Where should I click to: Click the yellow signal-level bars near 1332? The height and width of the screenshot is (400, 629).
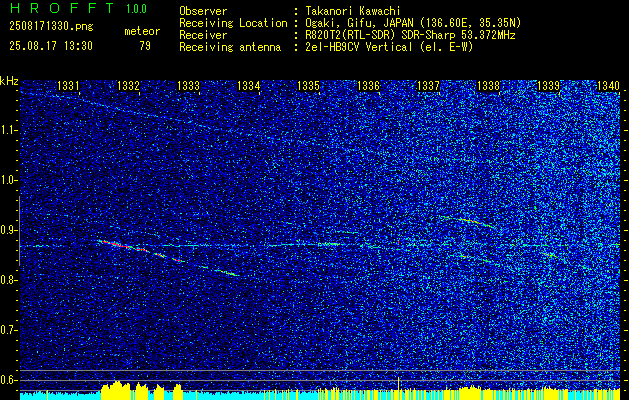click(116, 390)
